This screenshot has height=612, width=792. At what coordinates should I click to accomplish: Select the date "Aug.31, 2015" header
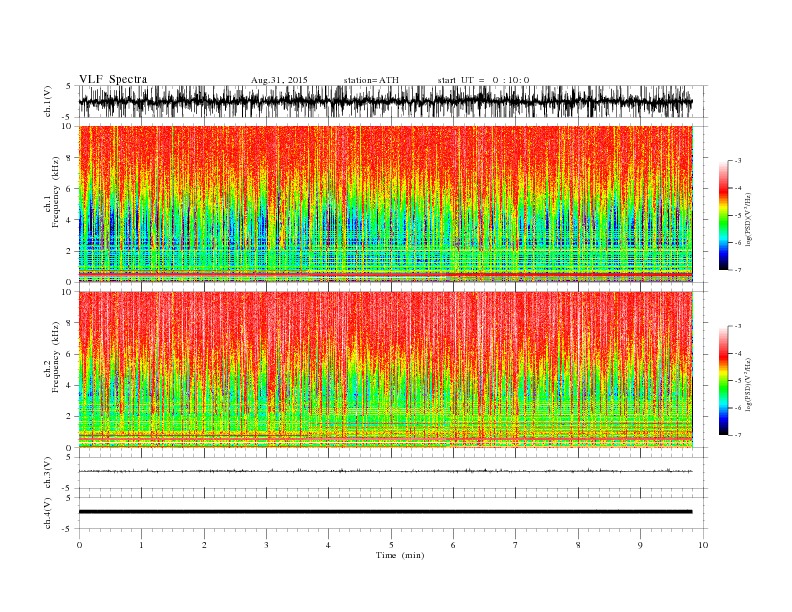pyautogui.click(x=279, y=80)
